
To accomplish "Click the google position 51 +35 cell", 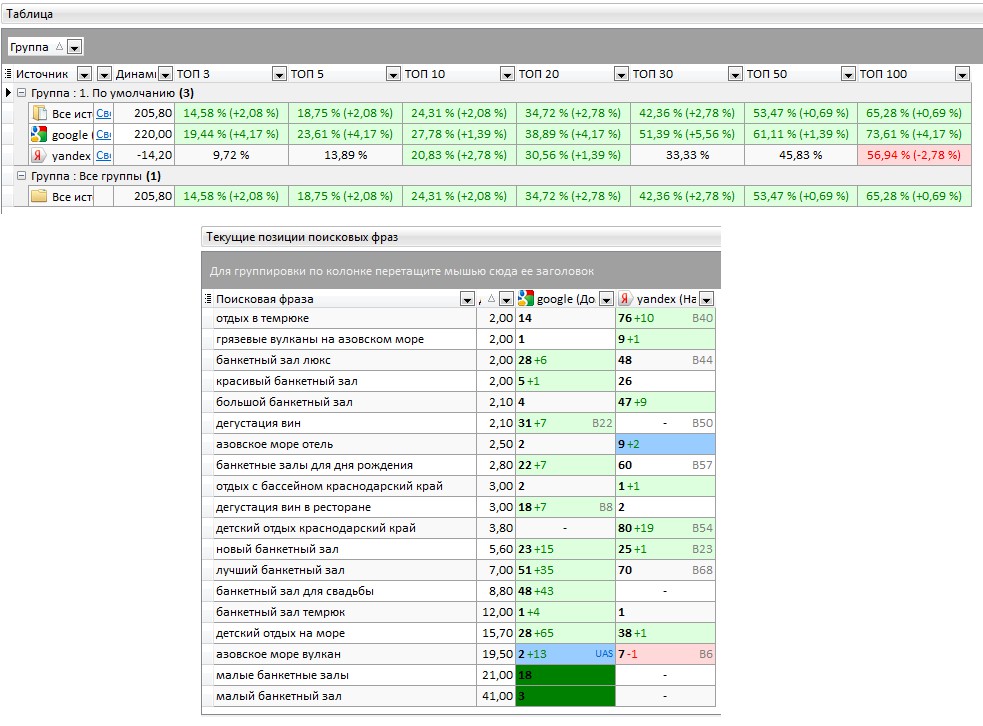I will (x=565, y=570).
